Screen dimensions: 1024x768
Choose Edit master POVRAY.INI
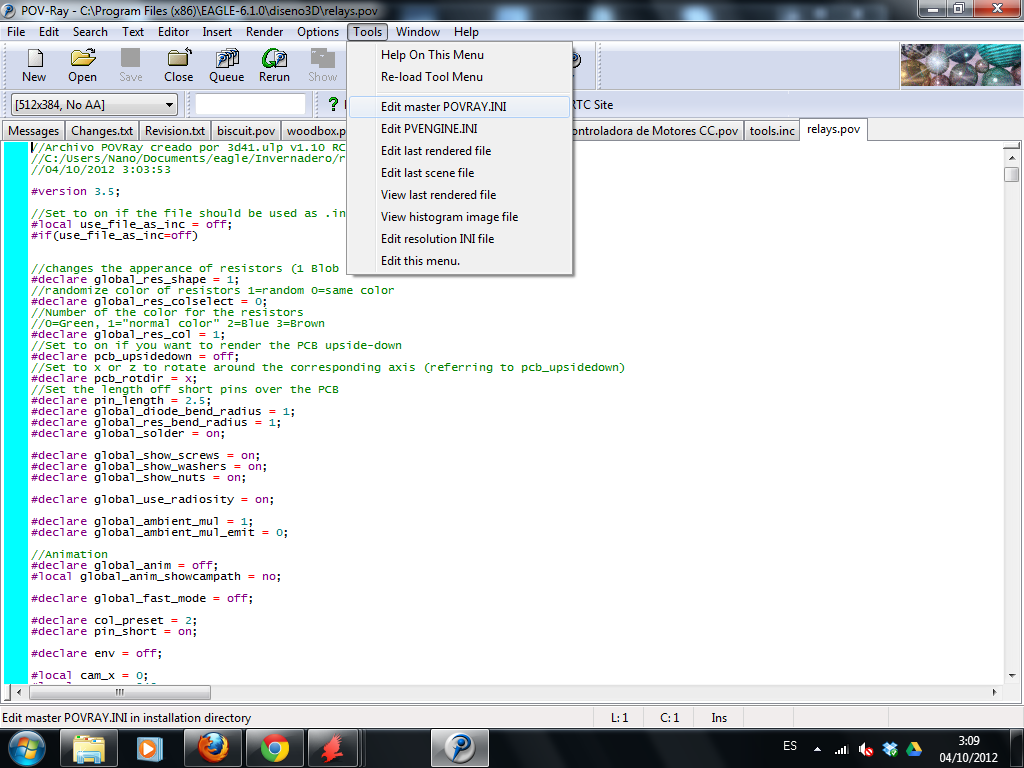pos(460,106)
